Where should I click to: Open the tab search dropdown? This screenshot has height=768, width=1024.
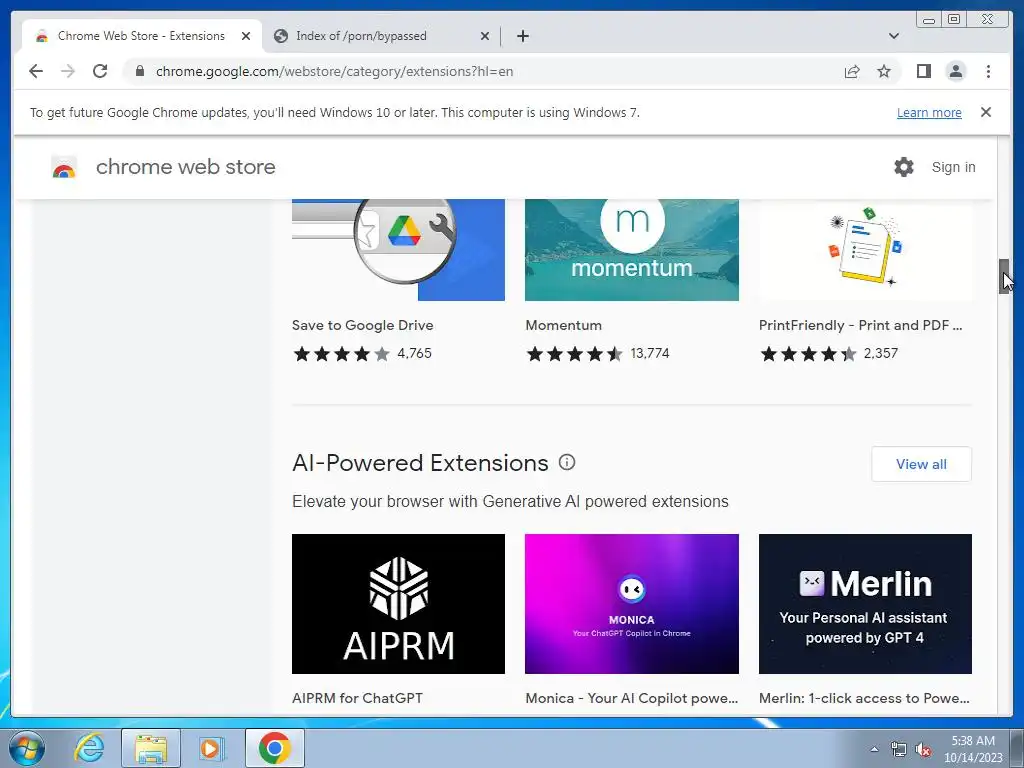point(894,36)
